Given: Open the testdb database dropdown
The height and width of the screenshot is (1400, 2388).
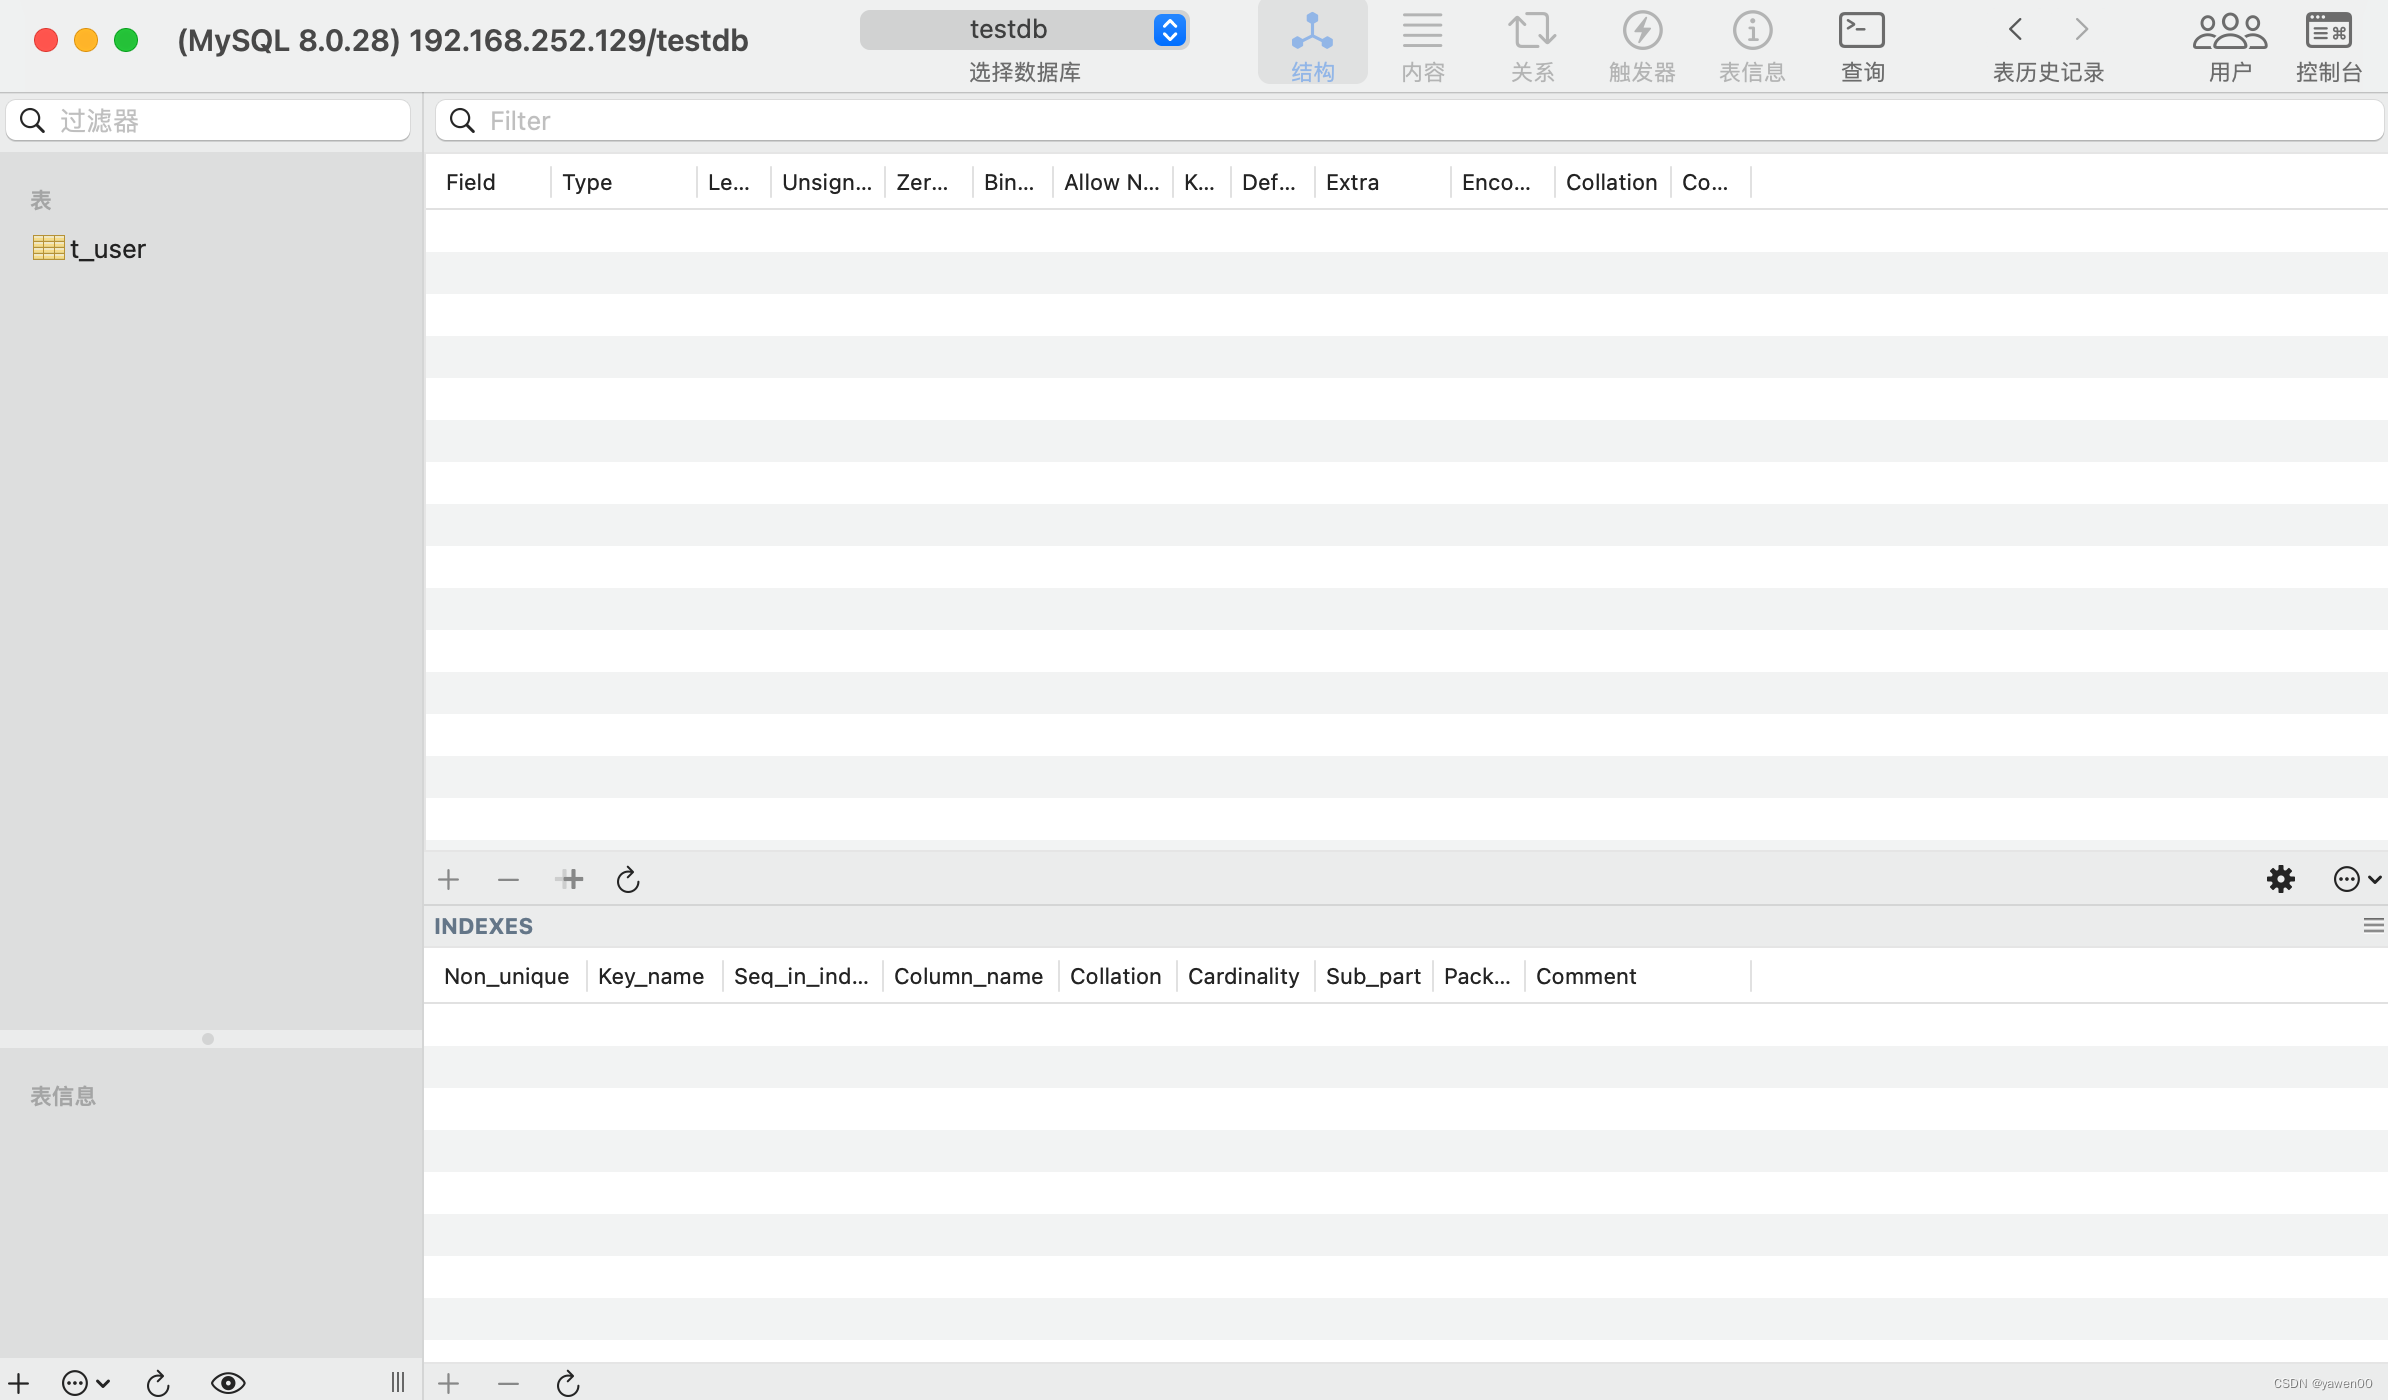Looking at the screenshot, I should [x=1024, y=30].
